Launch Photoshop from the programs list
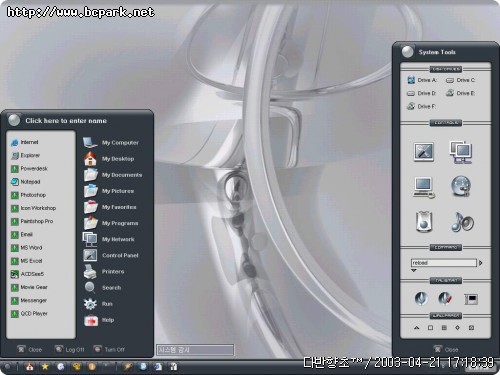The width and height of the screenshot is (500, 375). point(28,195)
